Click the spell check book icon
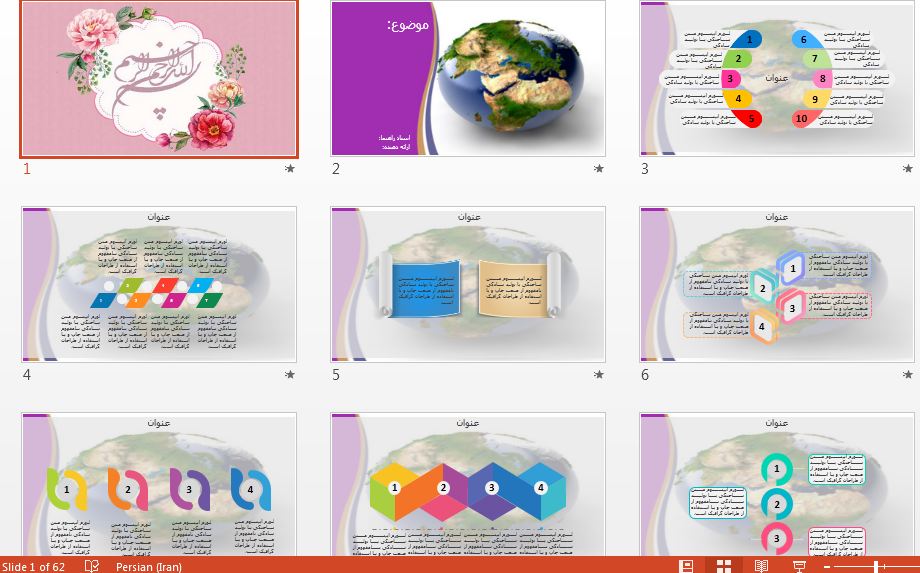 (x=92, y=566)
